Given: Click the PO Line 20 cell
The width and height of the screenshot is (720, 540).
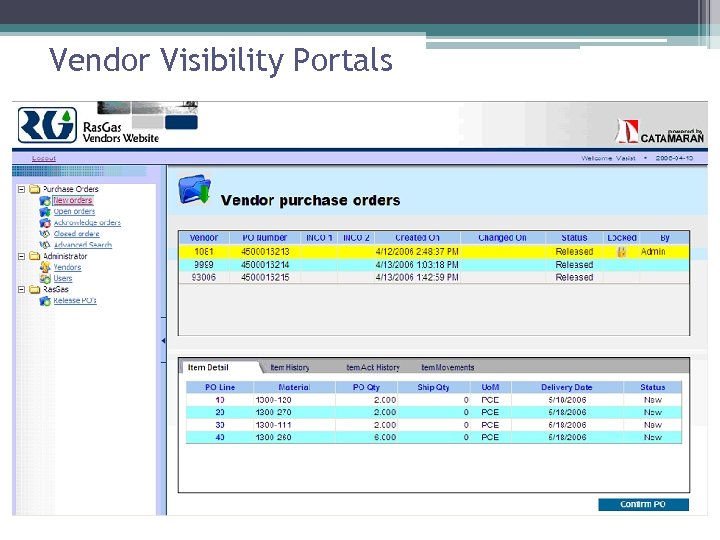Looking at the screenshot, I should [x=220, y=412].
